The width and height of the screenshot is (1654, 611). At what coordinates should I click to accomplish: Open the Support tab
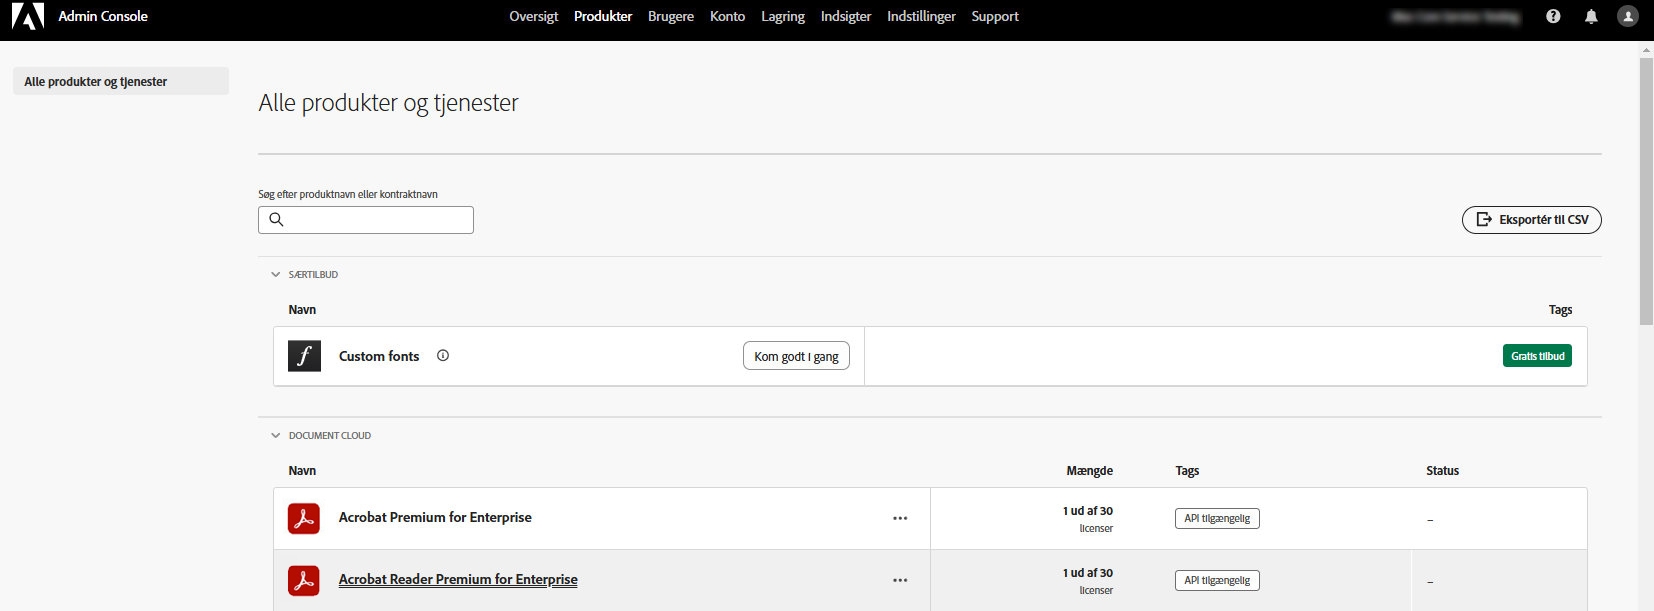pyautogui.click(x=995, y=16)
